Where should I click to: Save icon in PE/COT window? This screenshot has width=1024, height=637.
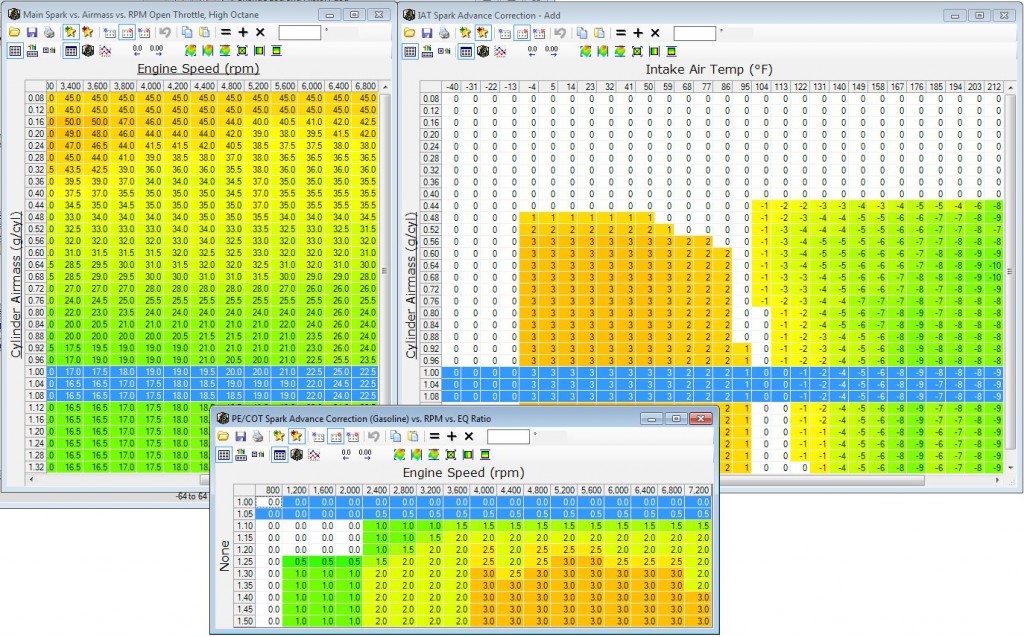(x=240, y=436)
